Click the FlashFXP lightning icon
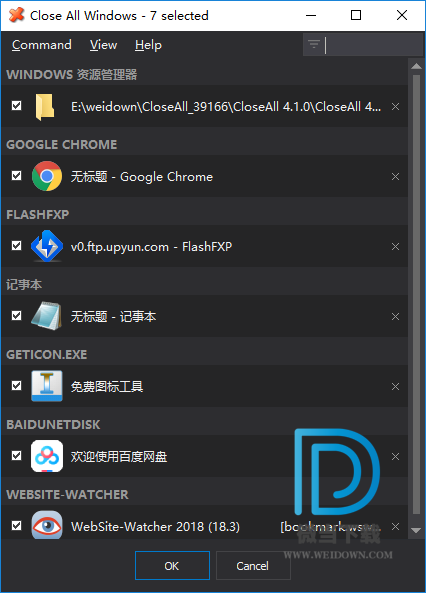The width and height of the screenshot is (426, 593). click(x=47, y=246)
